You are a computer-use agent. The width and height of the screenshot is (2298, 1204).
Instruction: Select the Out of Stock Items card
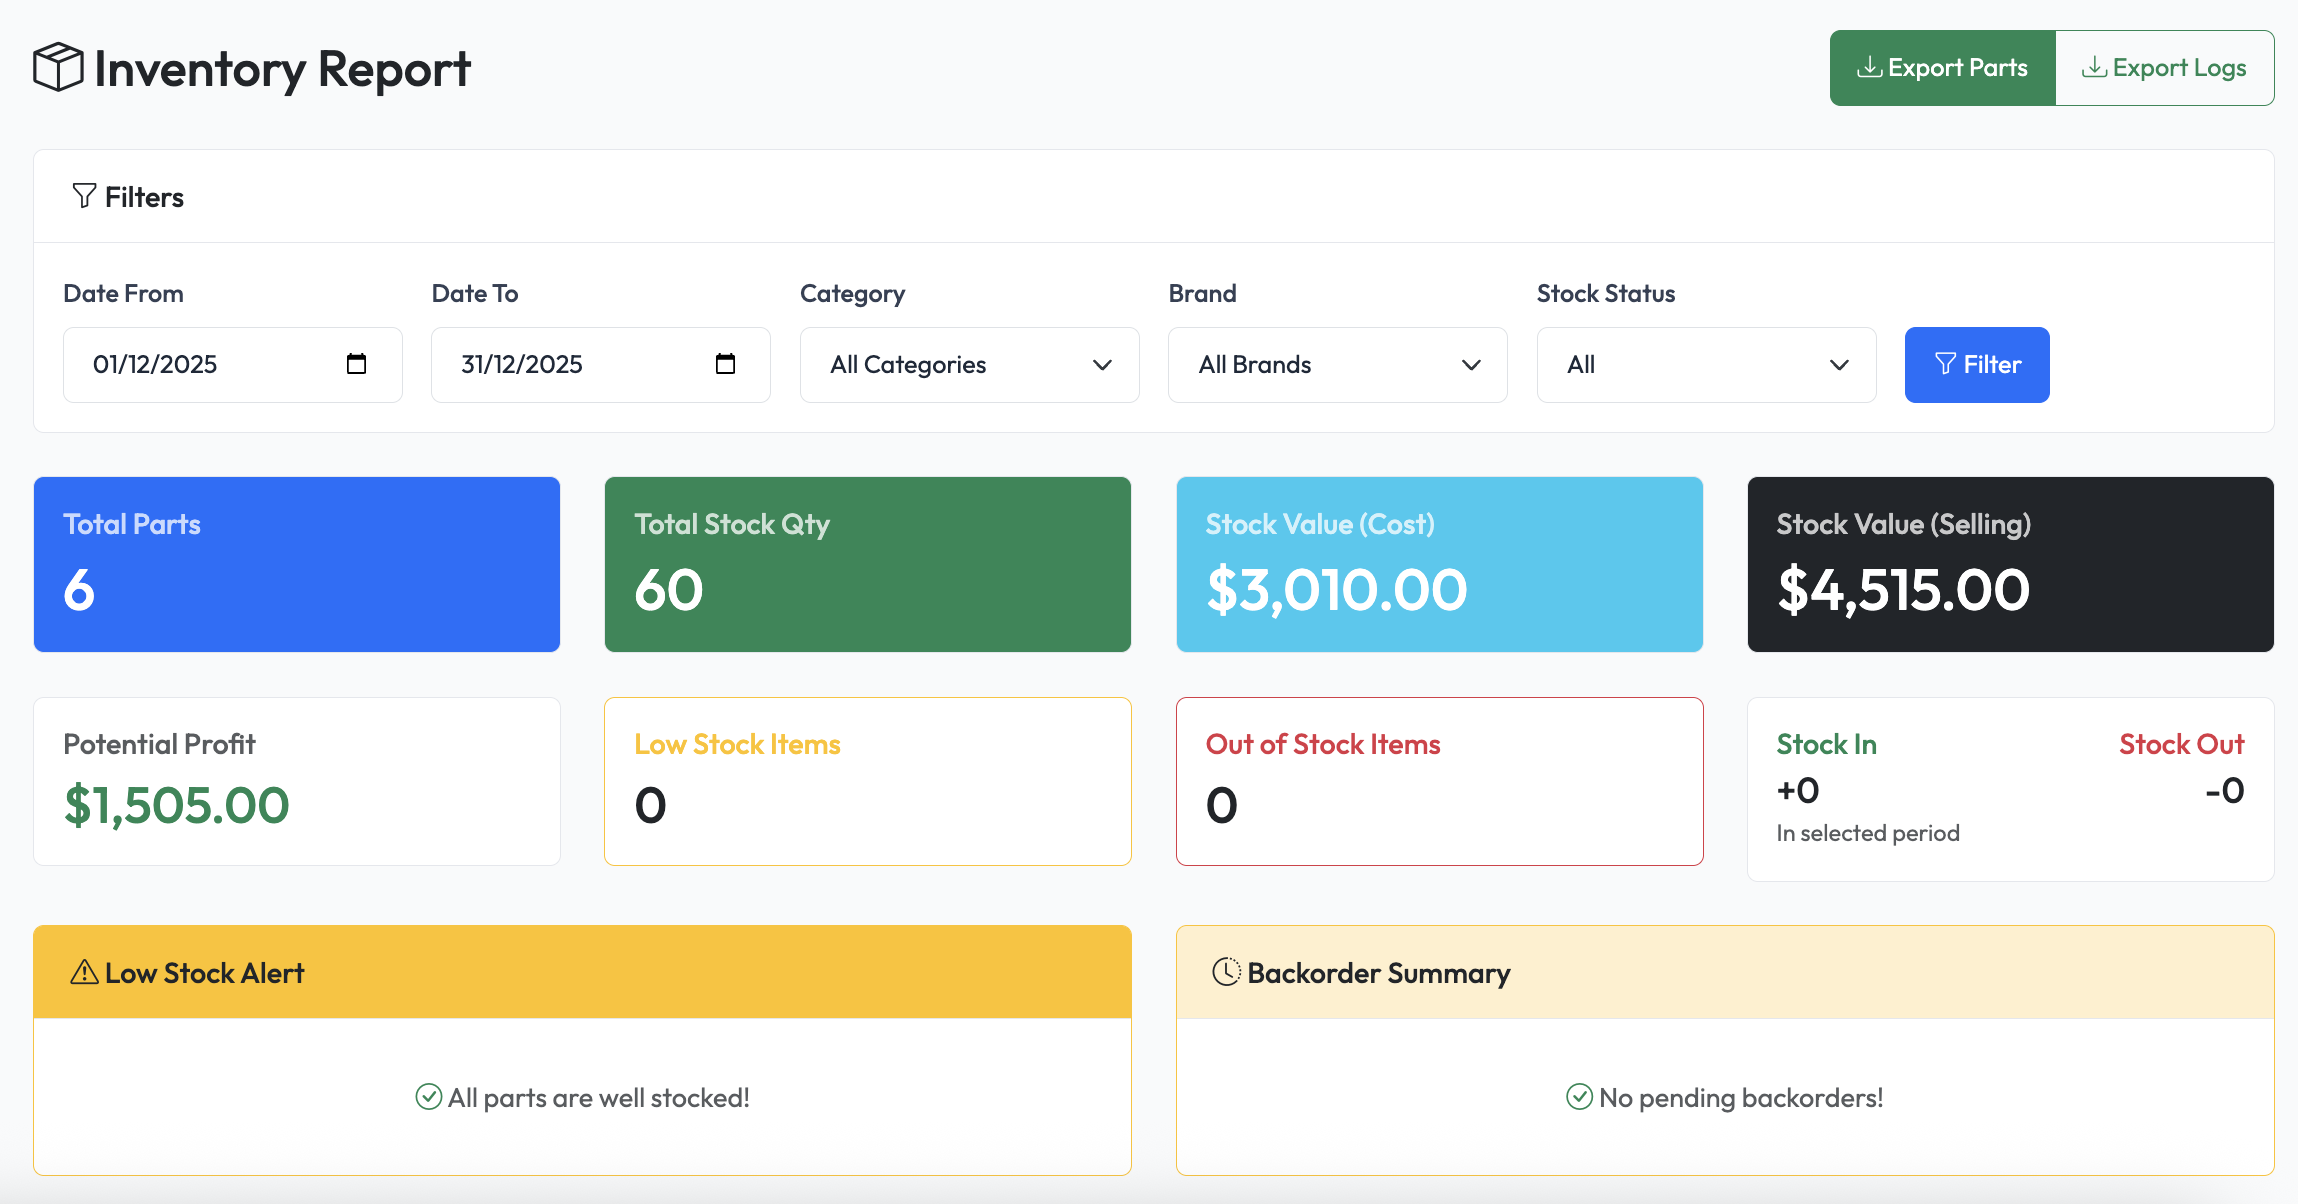(x=1439, y=781)
